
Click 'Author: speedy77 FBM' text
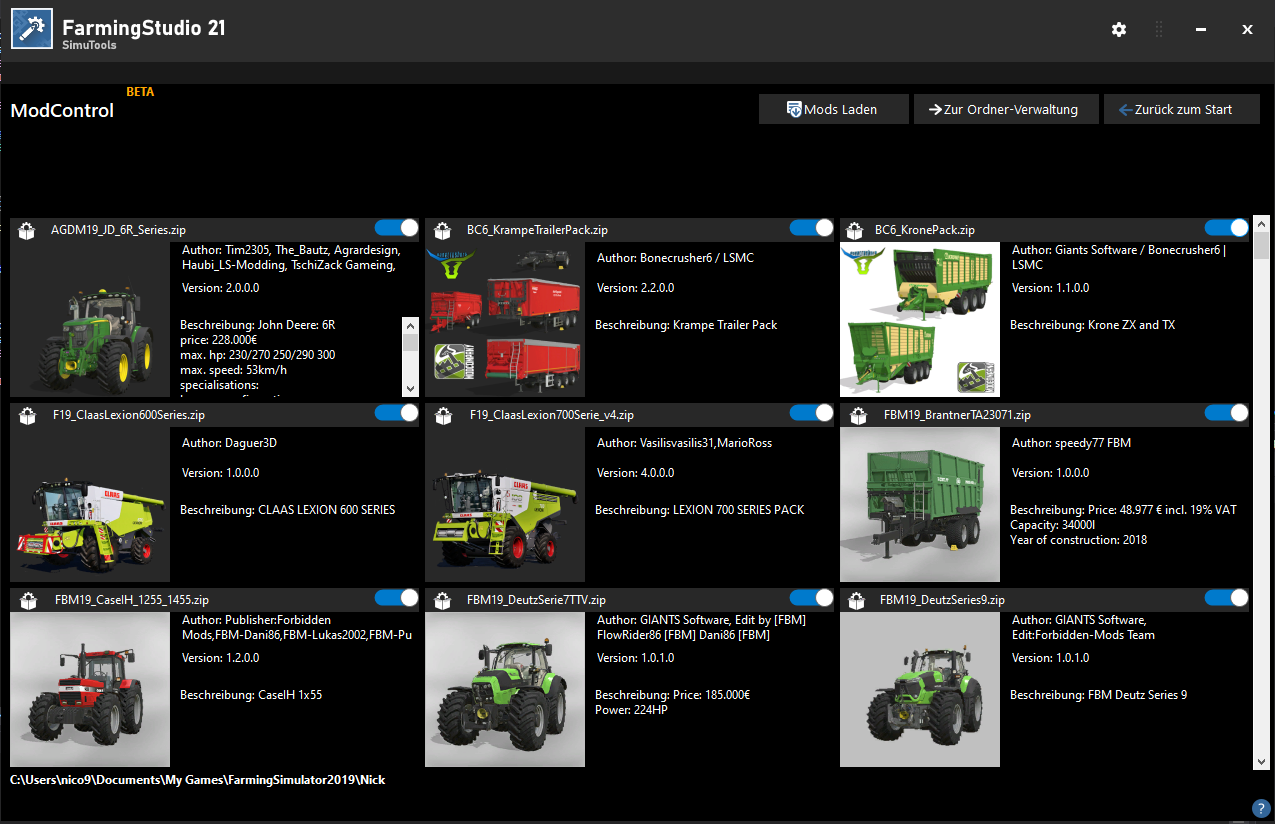1071,443
